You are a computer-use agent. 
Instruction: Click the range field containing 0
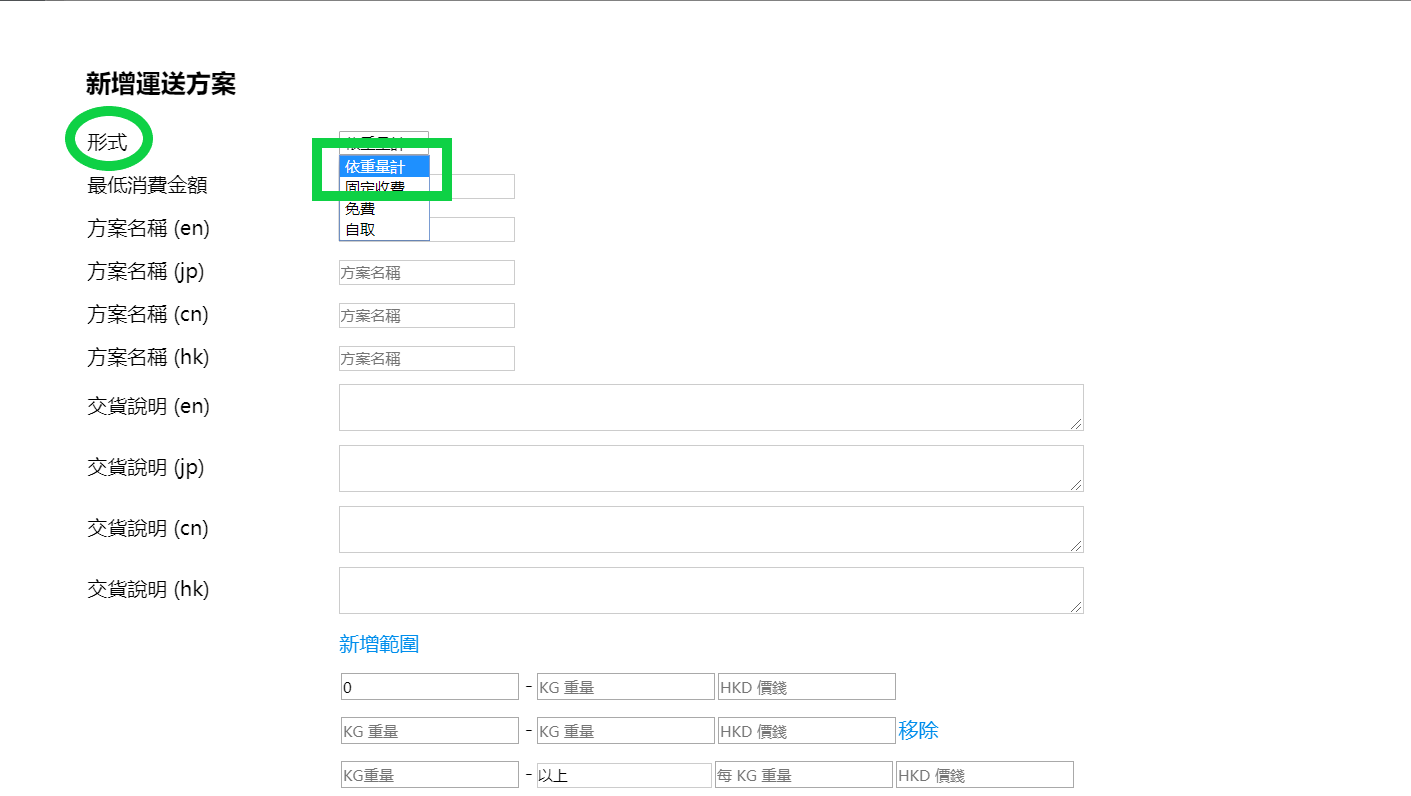[430, 687]
